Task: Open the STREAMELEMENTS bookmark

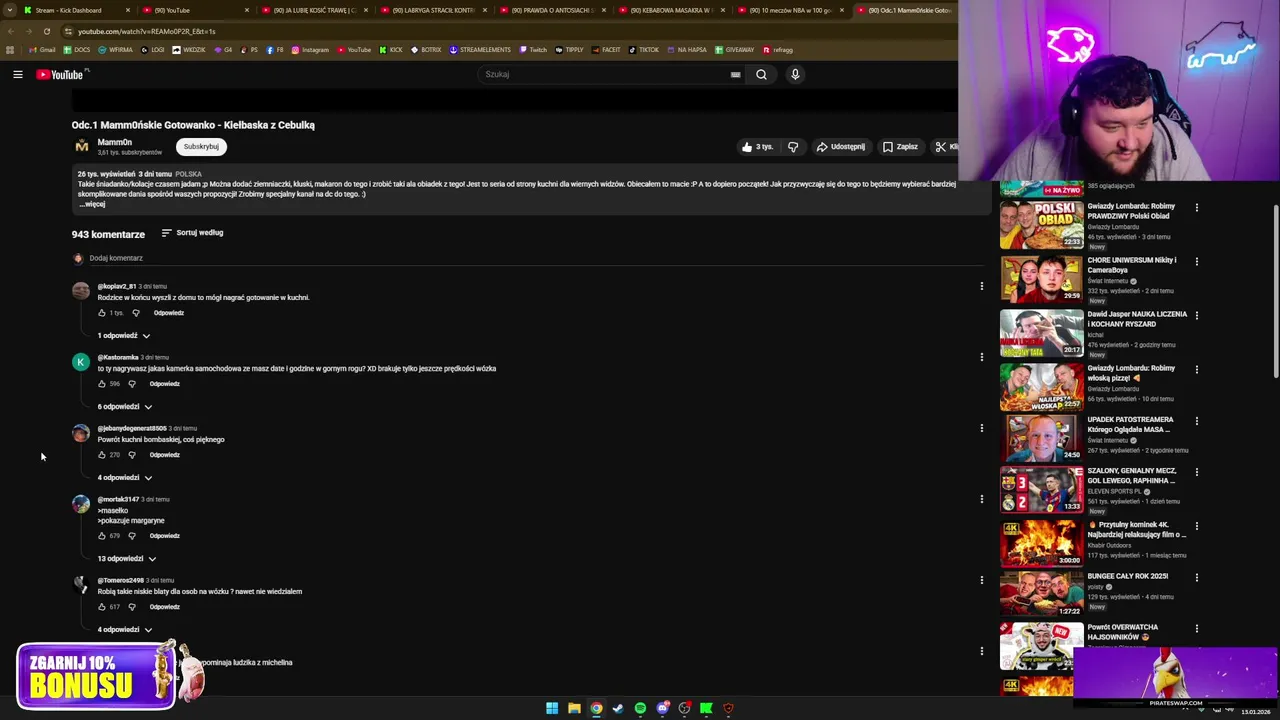Action: (x=479, y=50)
